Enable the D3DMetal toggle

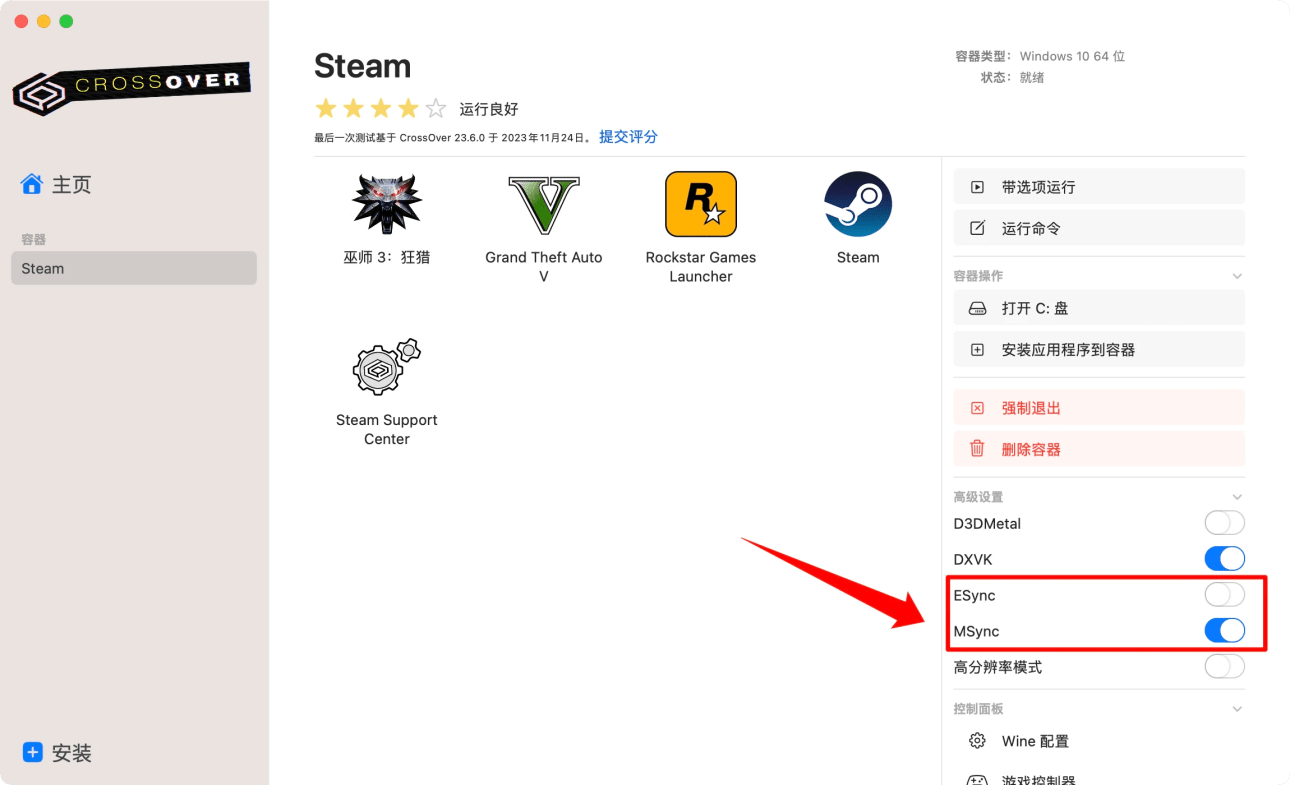point(1224,523)
